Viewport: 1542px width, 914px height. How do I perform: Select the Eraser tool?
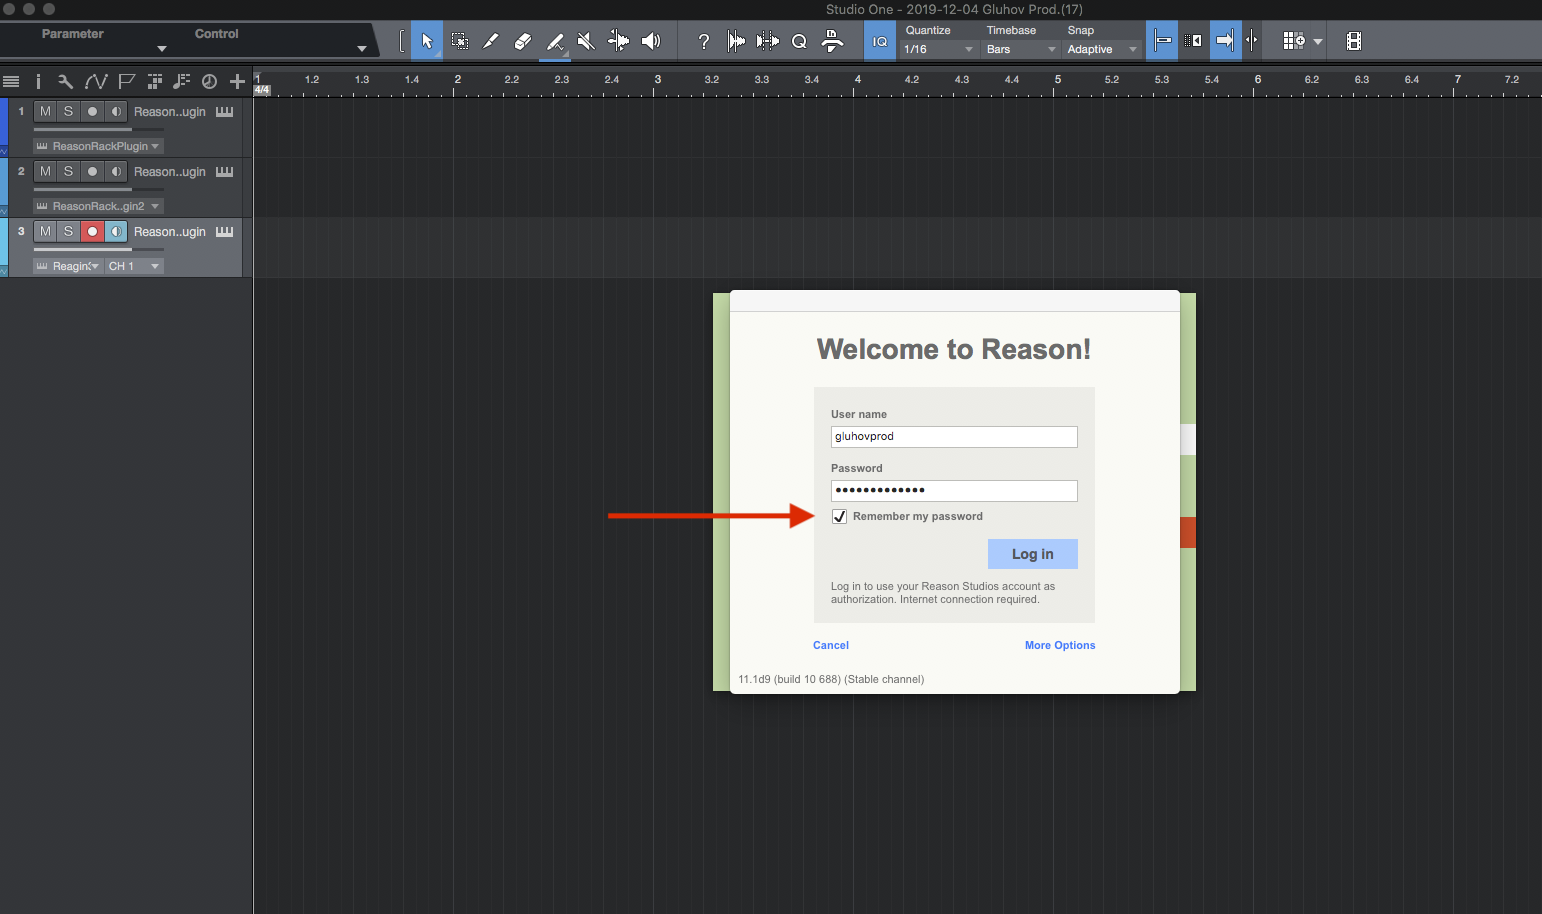pos(522,41)
